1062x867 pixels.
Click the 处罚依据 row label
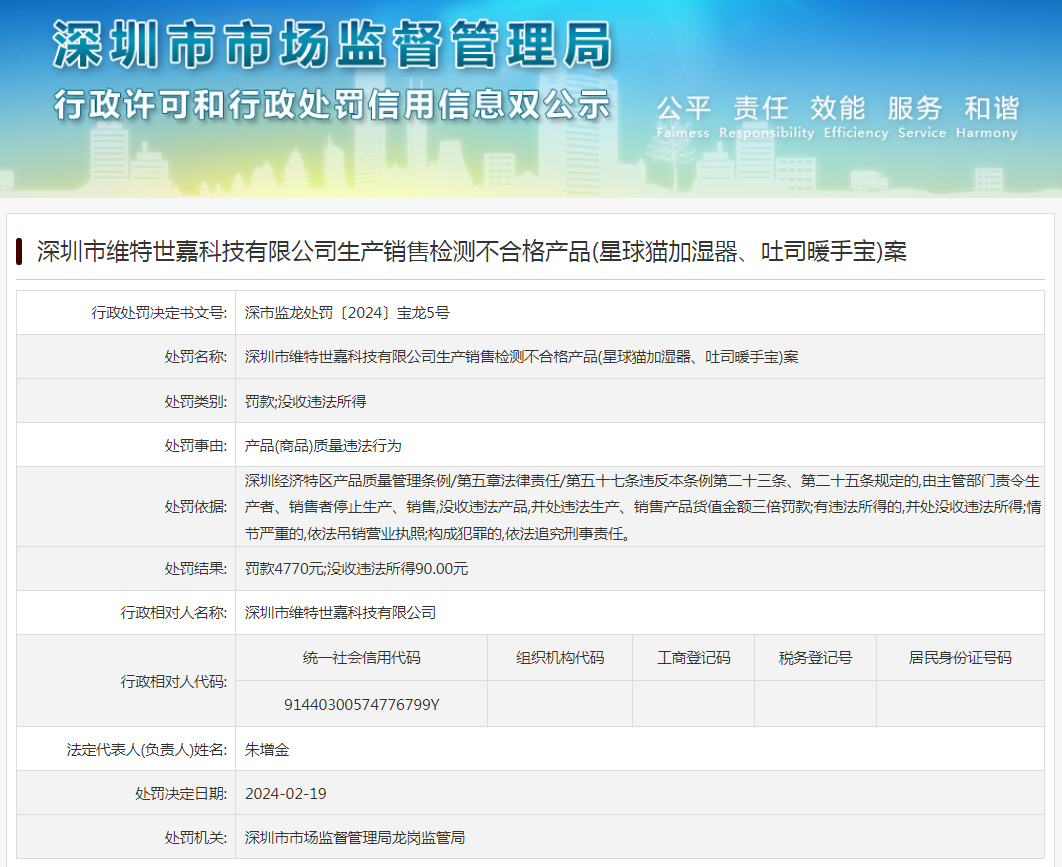195,507
